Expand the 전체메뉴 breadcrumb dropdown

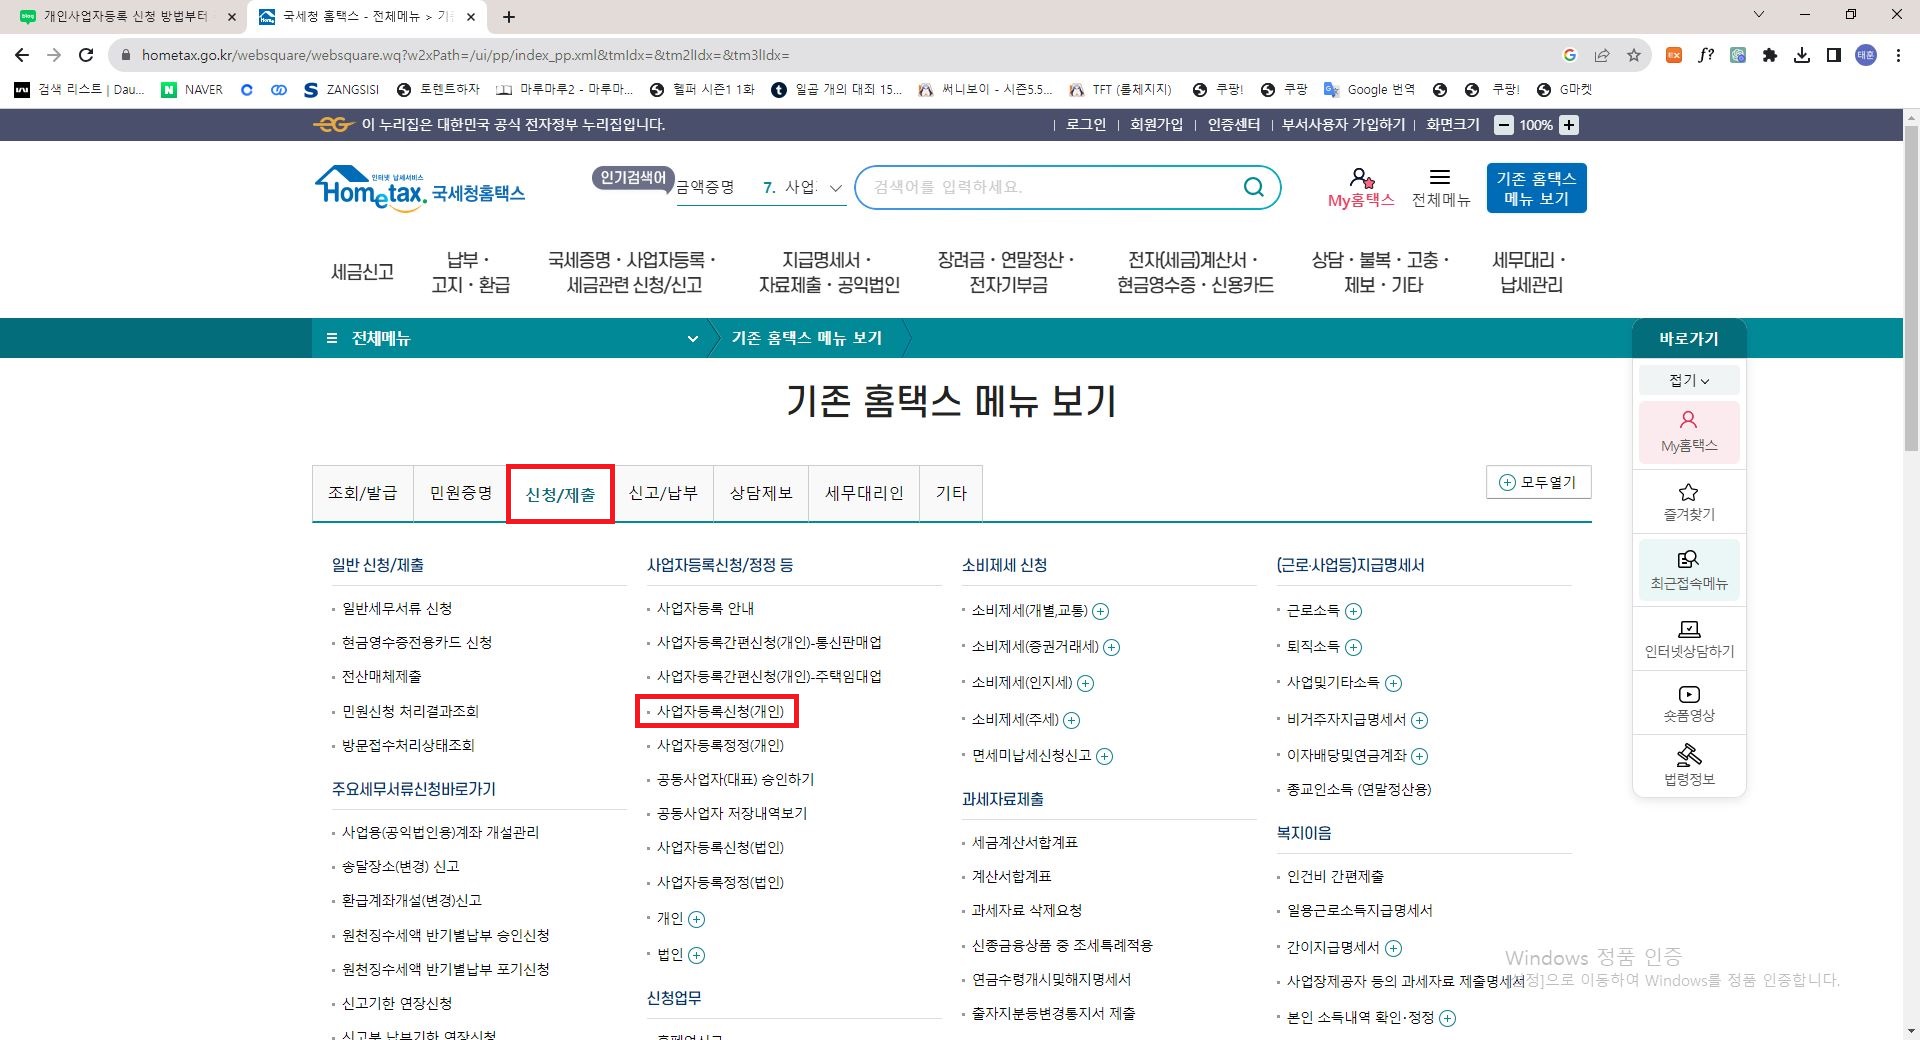point(692,338)
